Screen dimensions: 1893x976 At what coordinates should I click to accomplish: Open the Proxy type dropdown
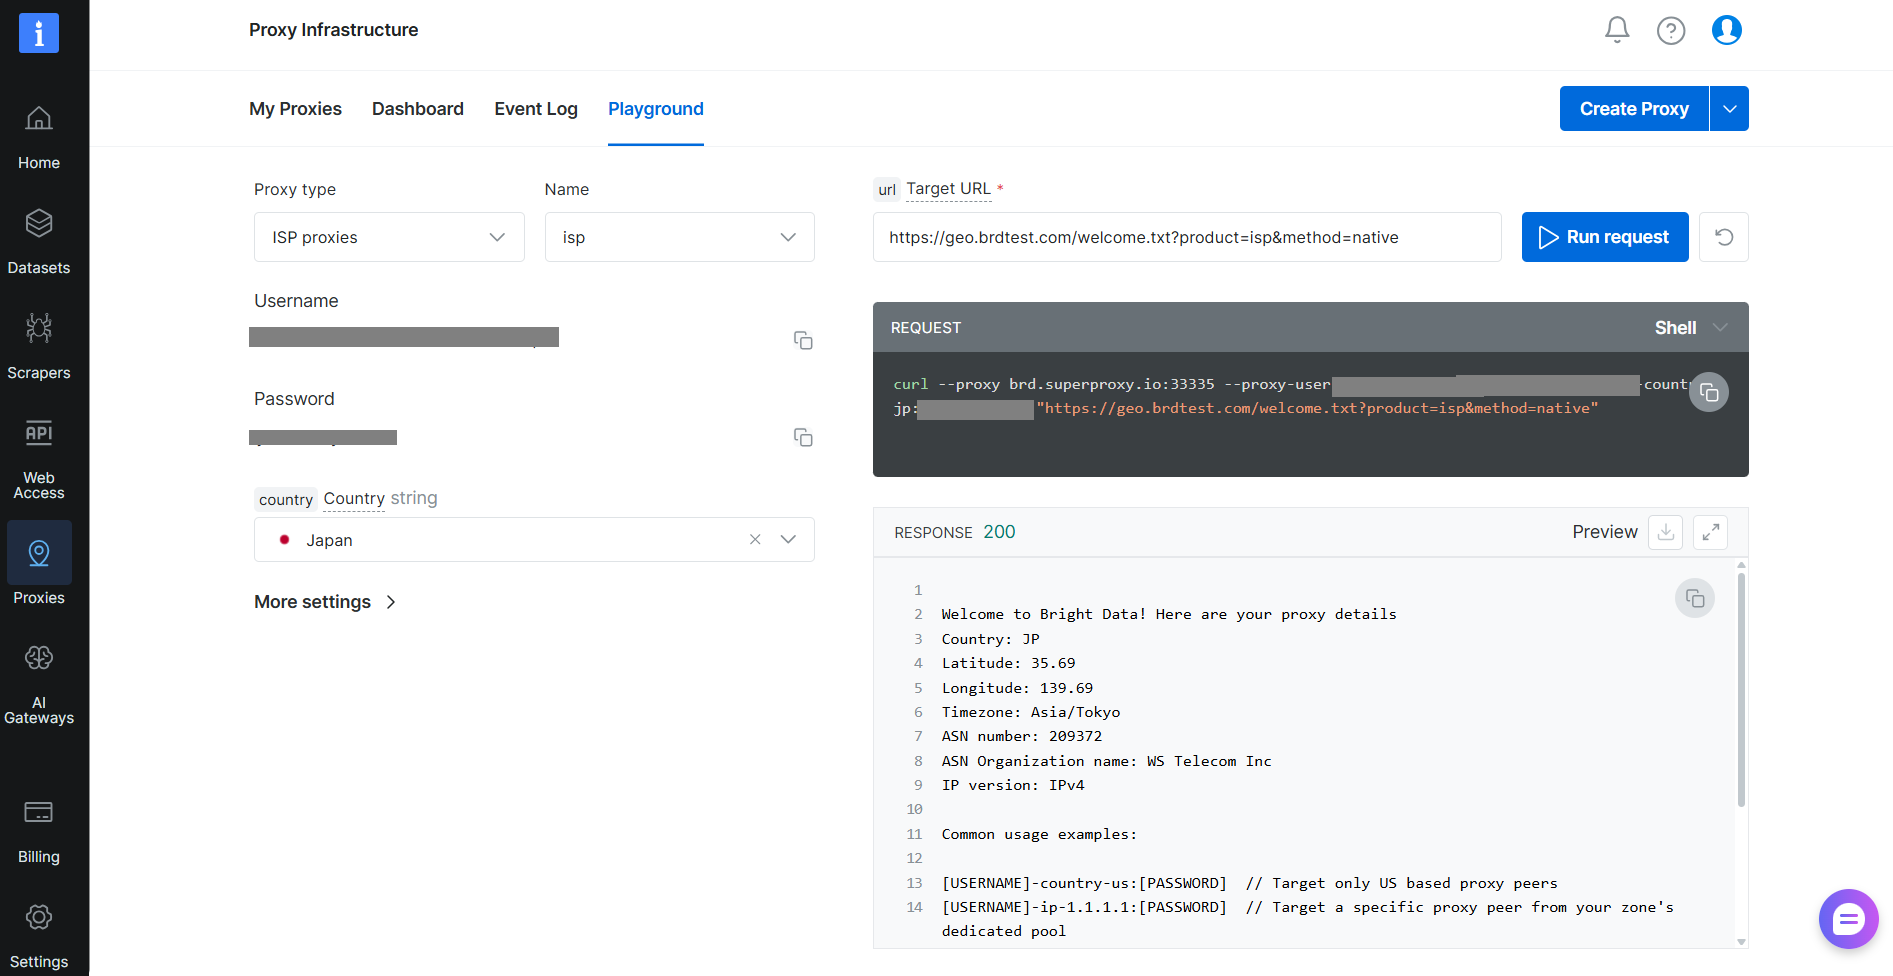point(389,237)
